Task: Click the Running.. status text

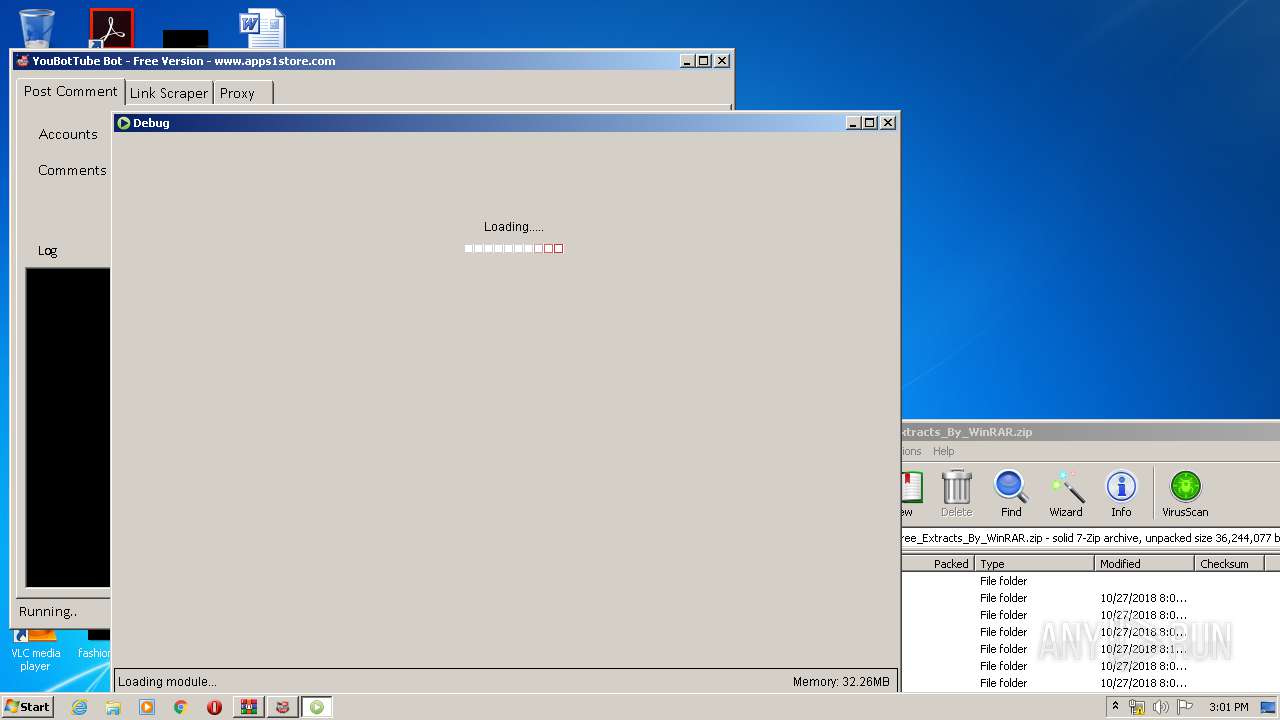Action: click(48, 611)
